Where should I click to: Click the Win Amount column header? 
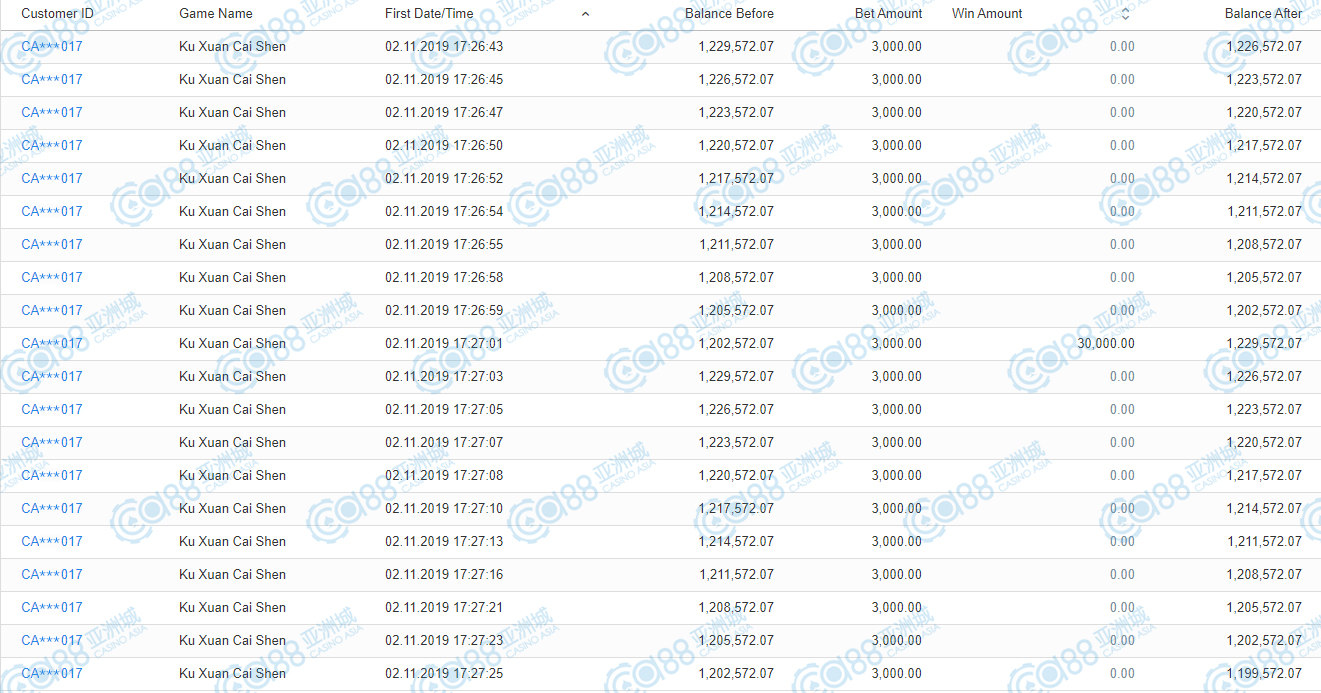(987, 14)
